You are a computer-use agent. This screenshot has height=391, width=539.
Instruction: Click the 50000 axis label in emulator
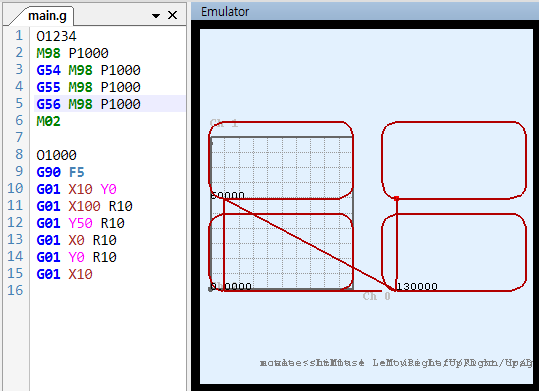[x=228, y=195]
